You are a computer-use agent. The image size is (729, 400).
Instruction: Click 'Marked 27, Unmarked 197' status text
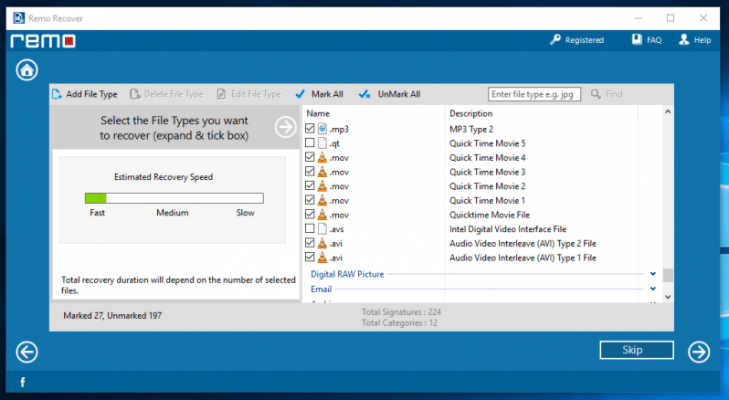[x=113, y=316]
